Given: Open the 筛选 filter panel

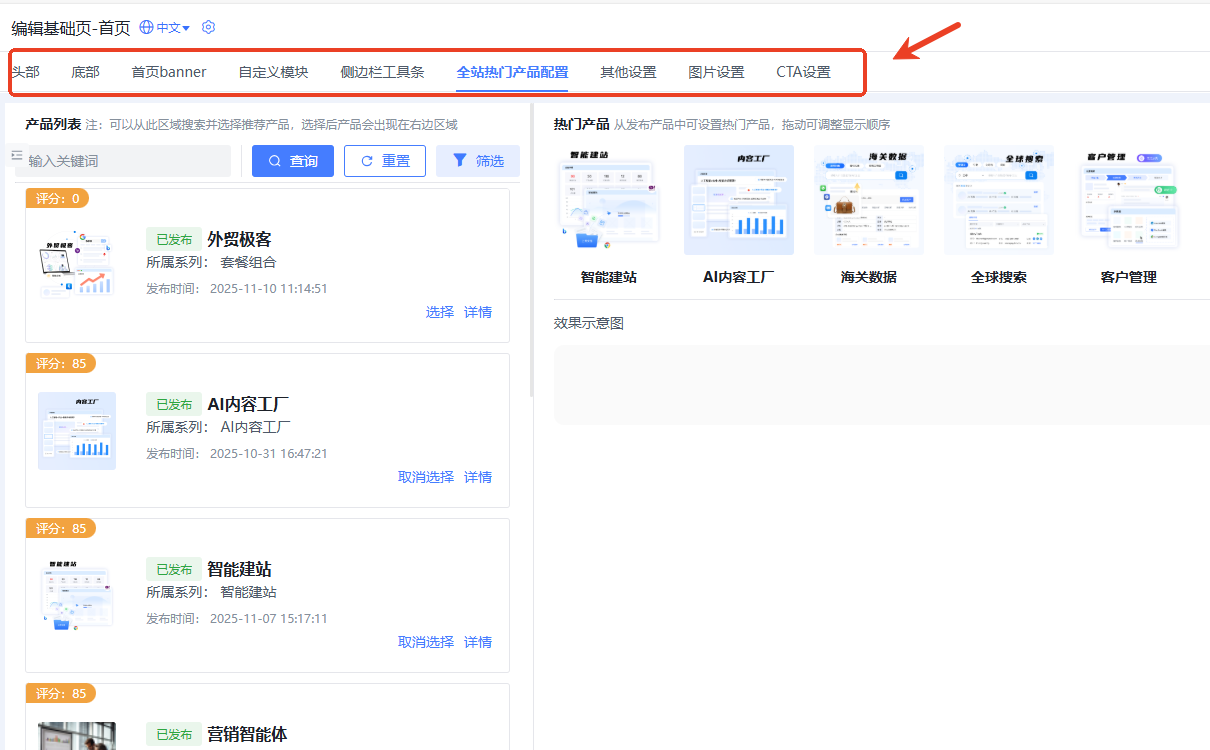Looking at the screenshot, I should point(477,161).
